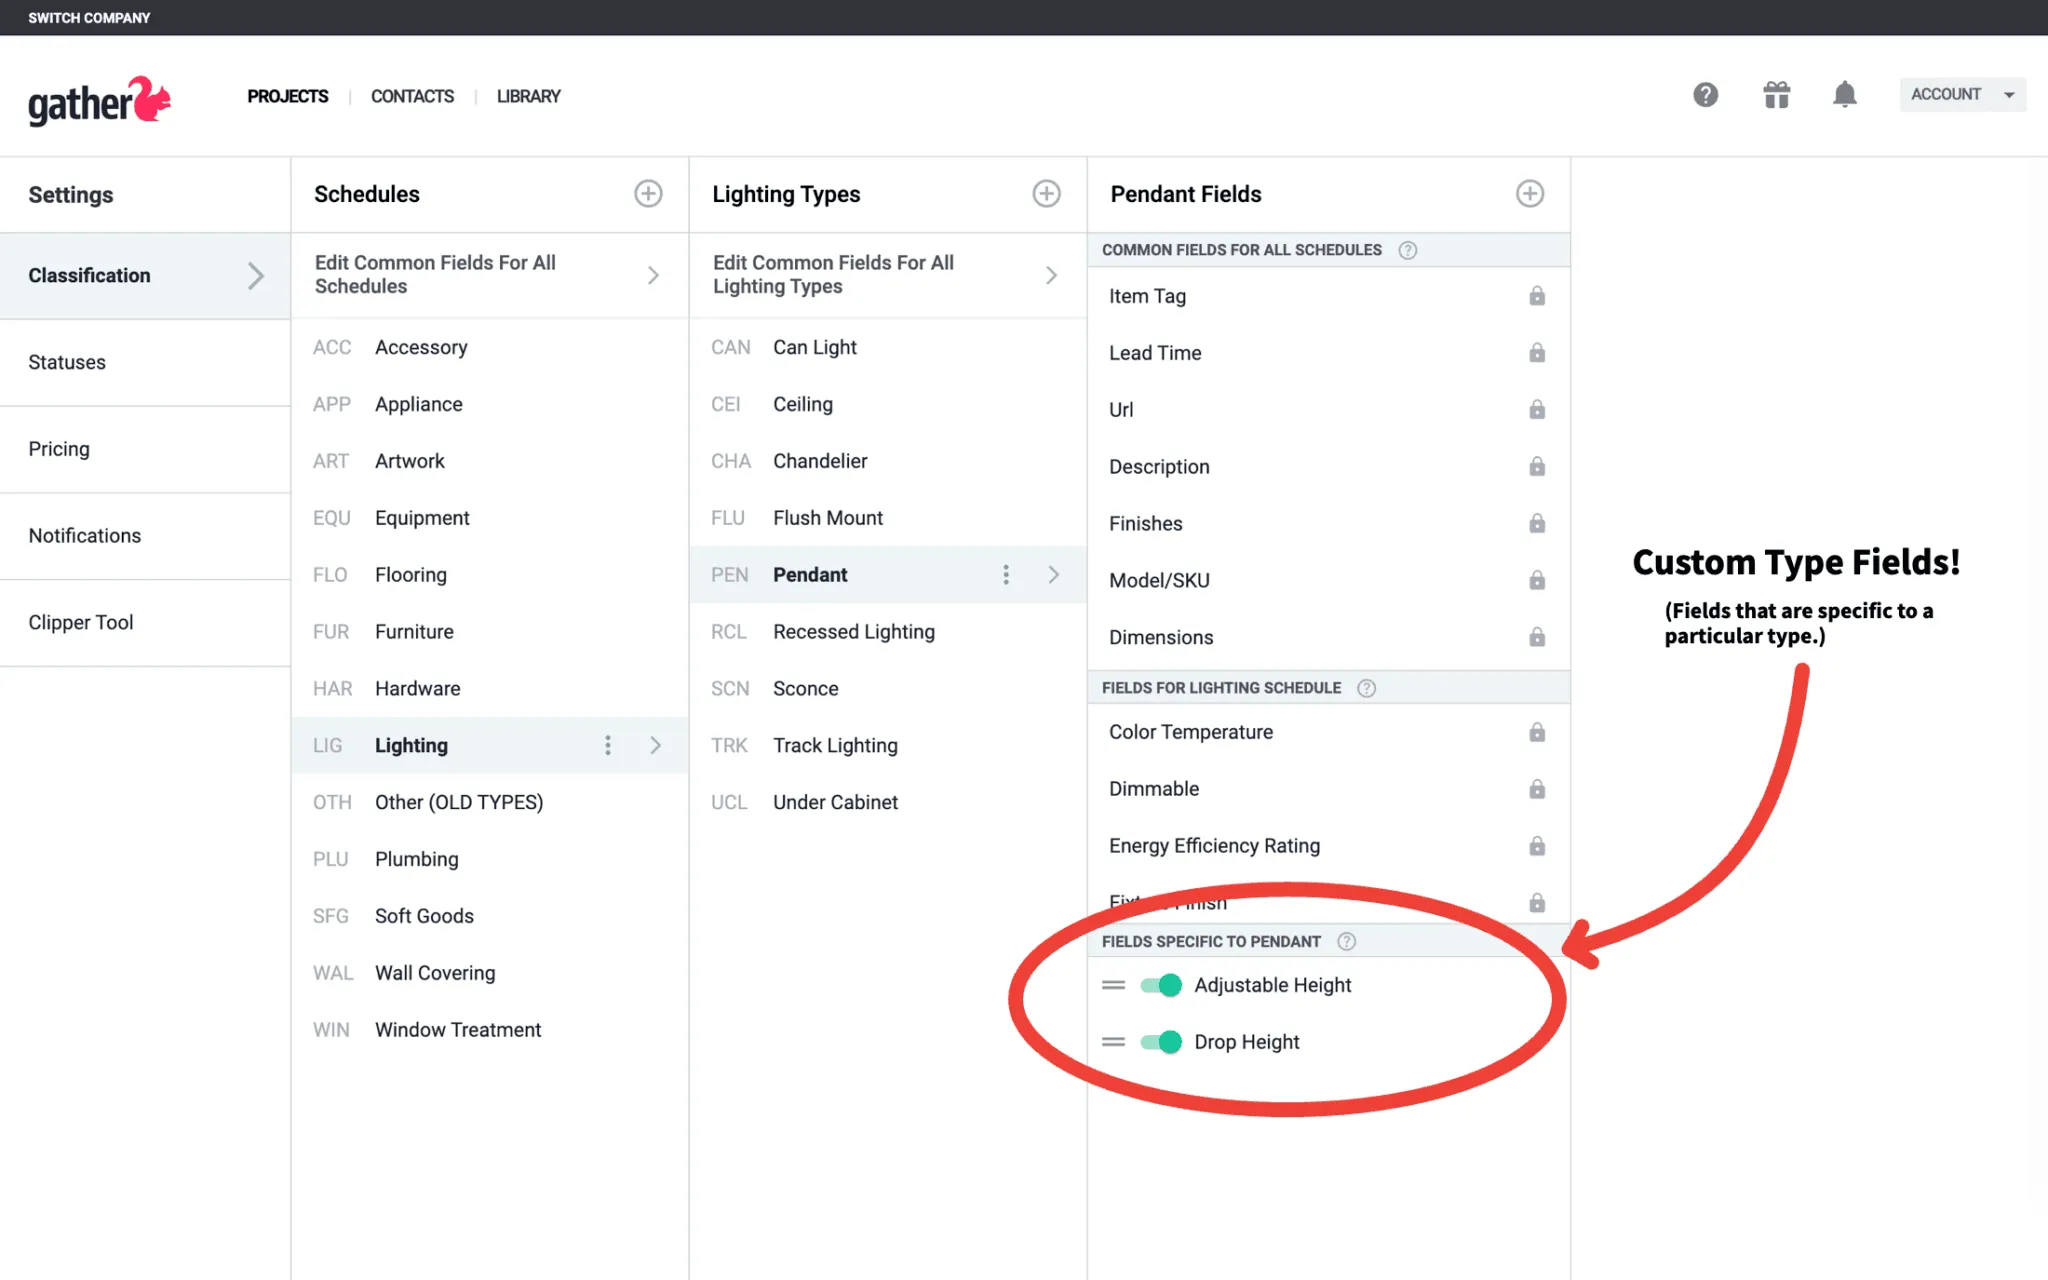The image size is (2048, 1280).
Task: Open the Account dropdown
Action: click(1962, 95)
